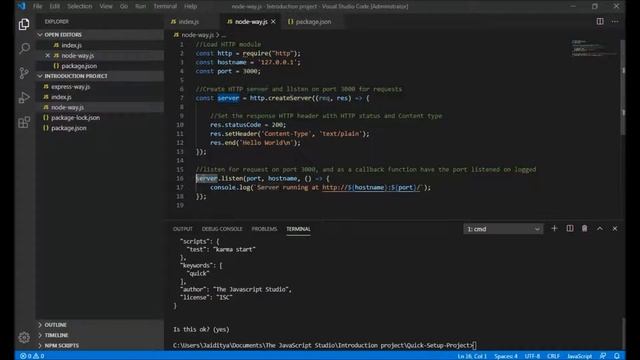Open the Terminal menu
Screen dimensions: 640x360
(165, 6)
